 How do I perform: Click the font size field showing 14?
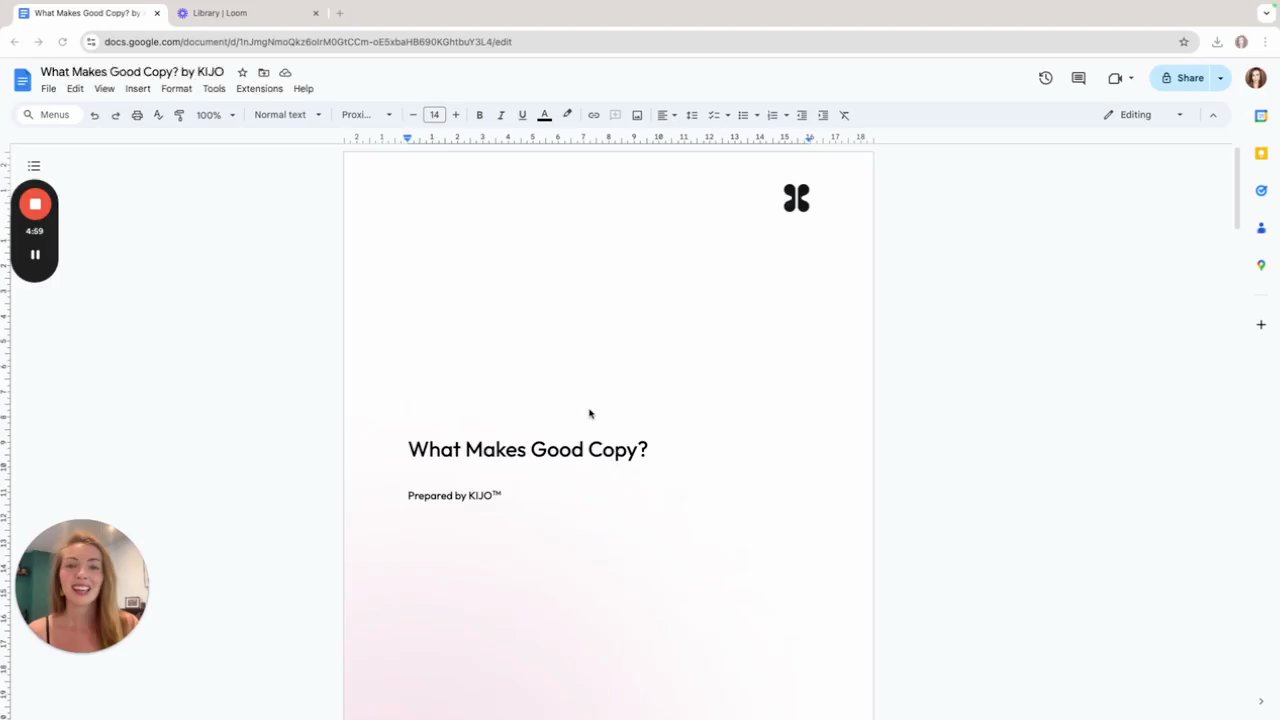(x=434, y=115)
